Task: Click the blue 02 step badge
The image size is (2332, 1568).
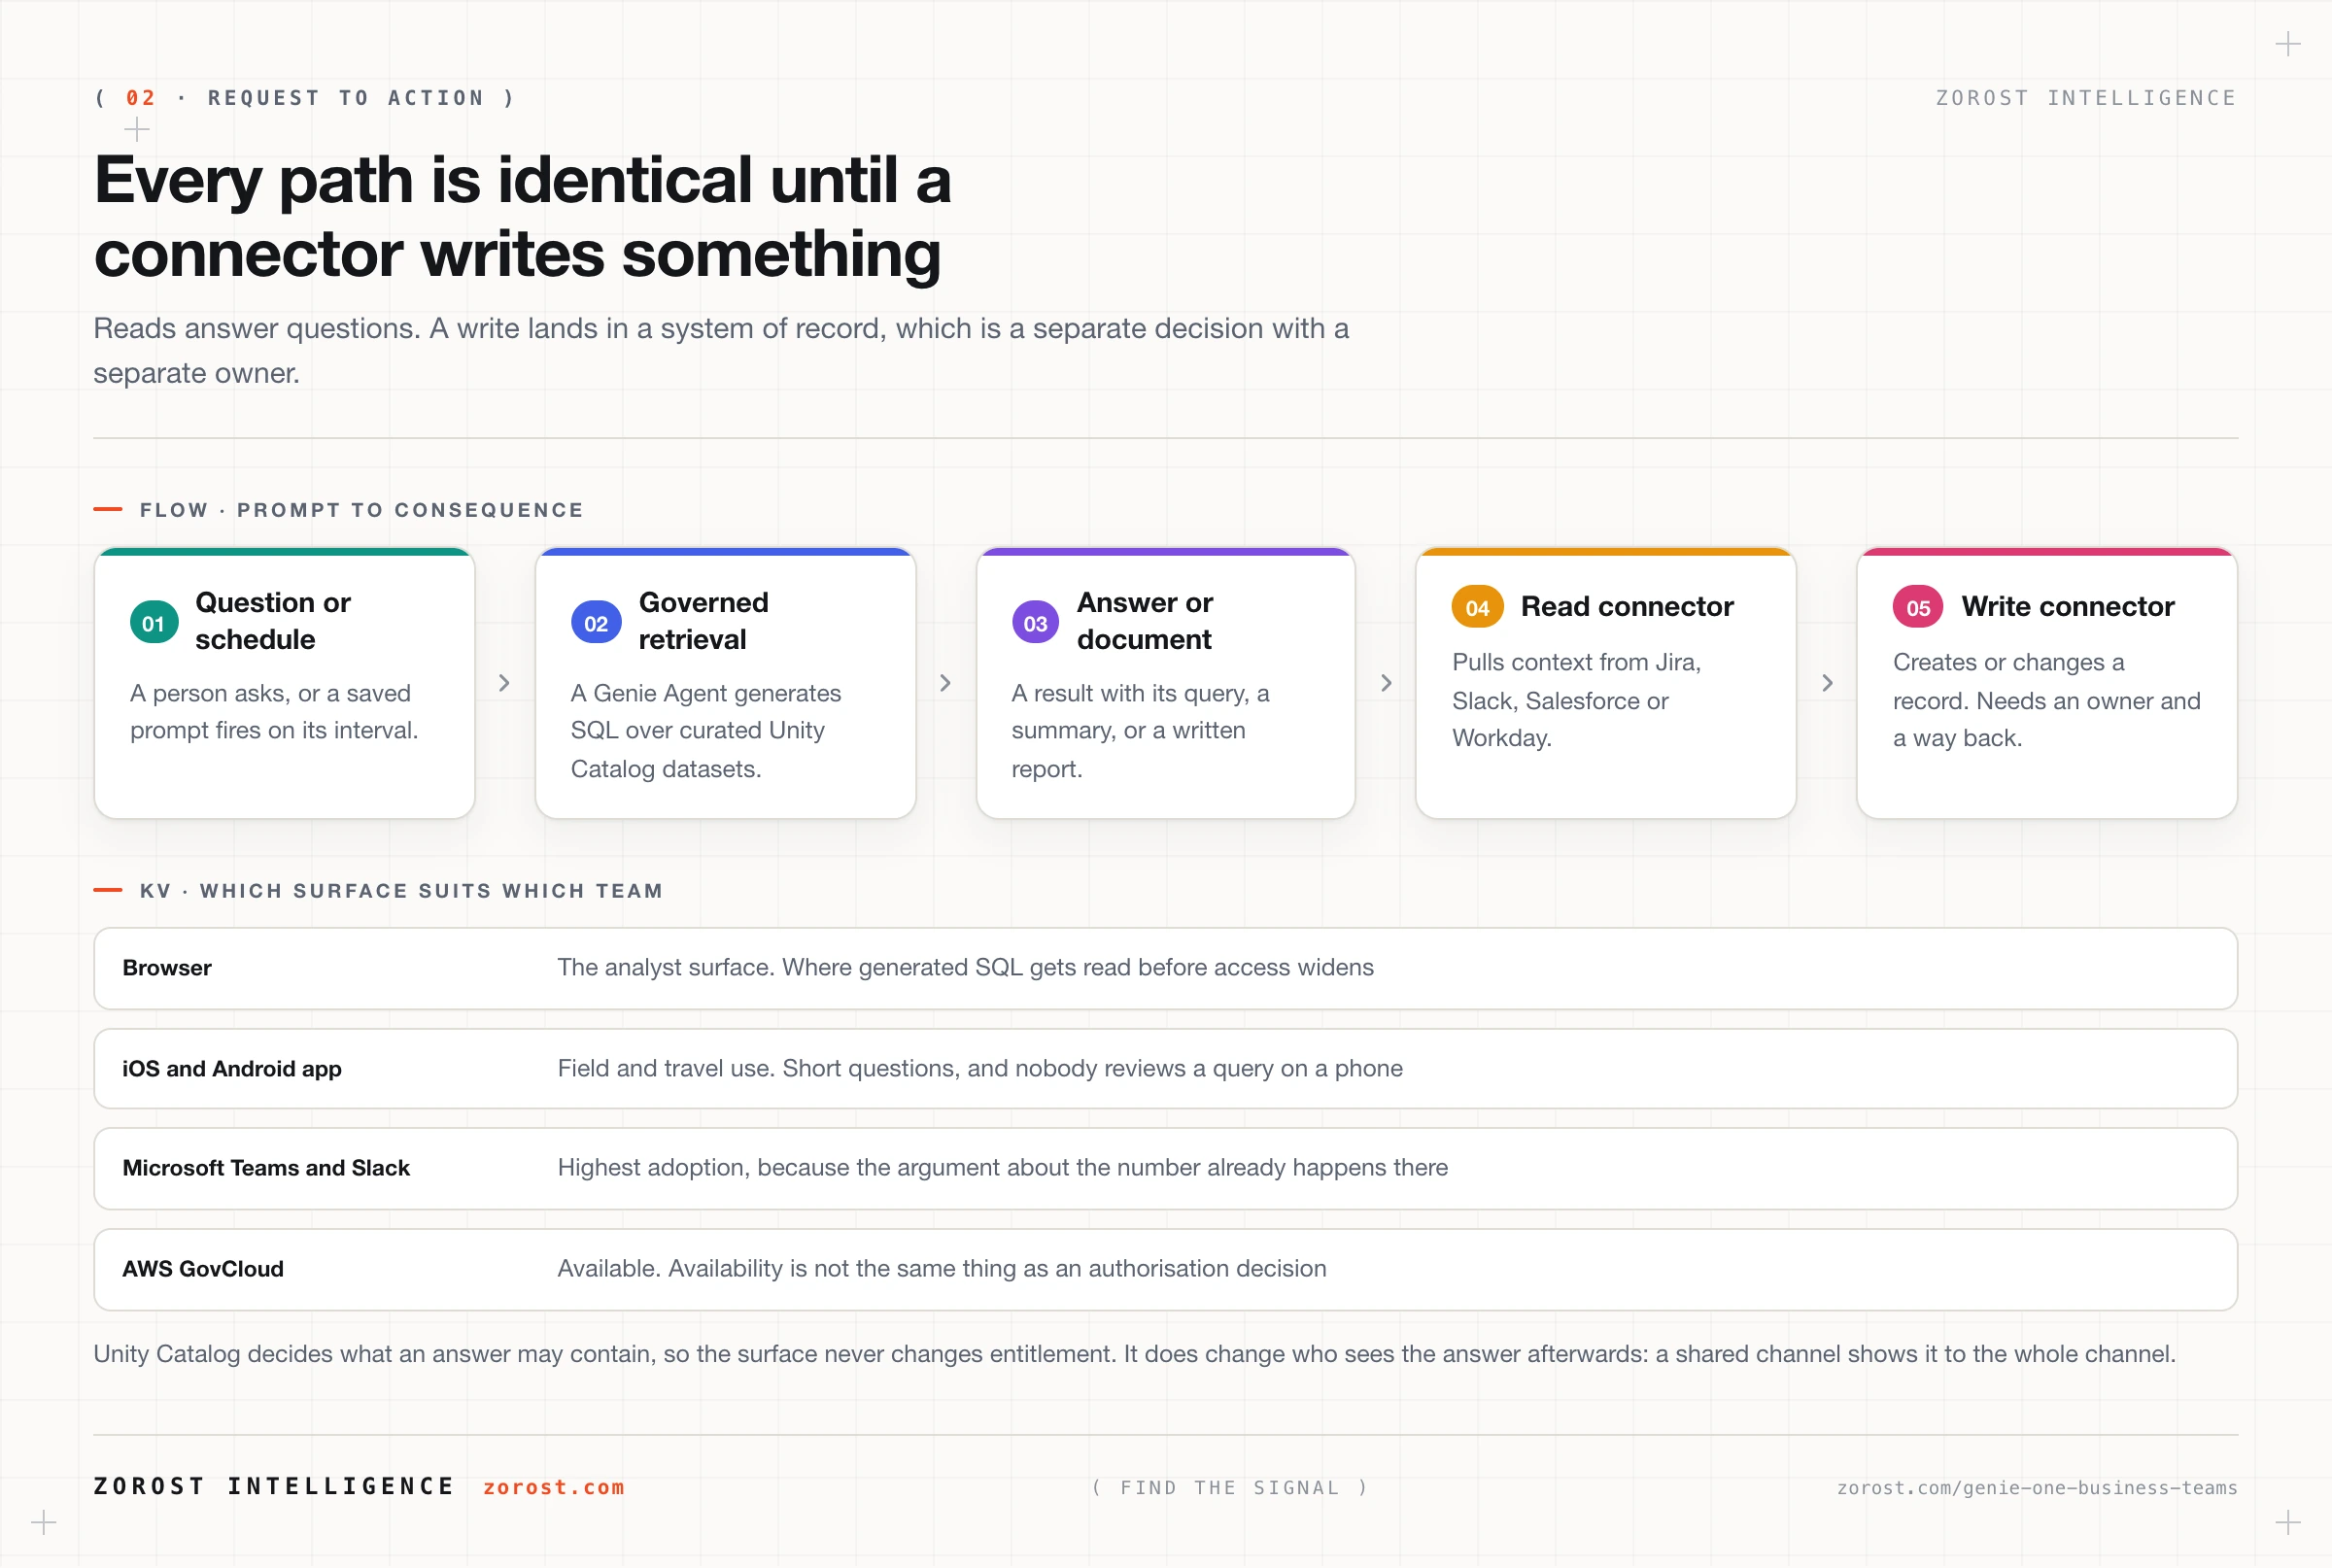Action: pyautogui.click(x=596, y=622)
